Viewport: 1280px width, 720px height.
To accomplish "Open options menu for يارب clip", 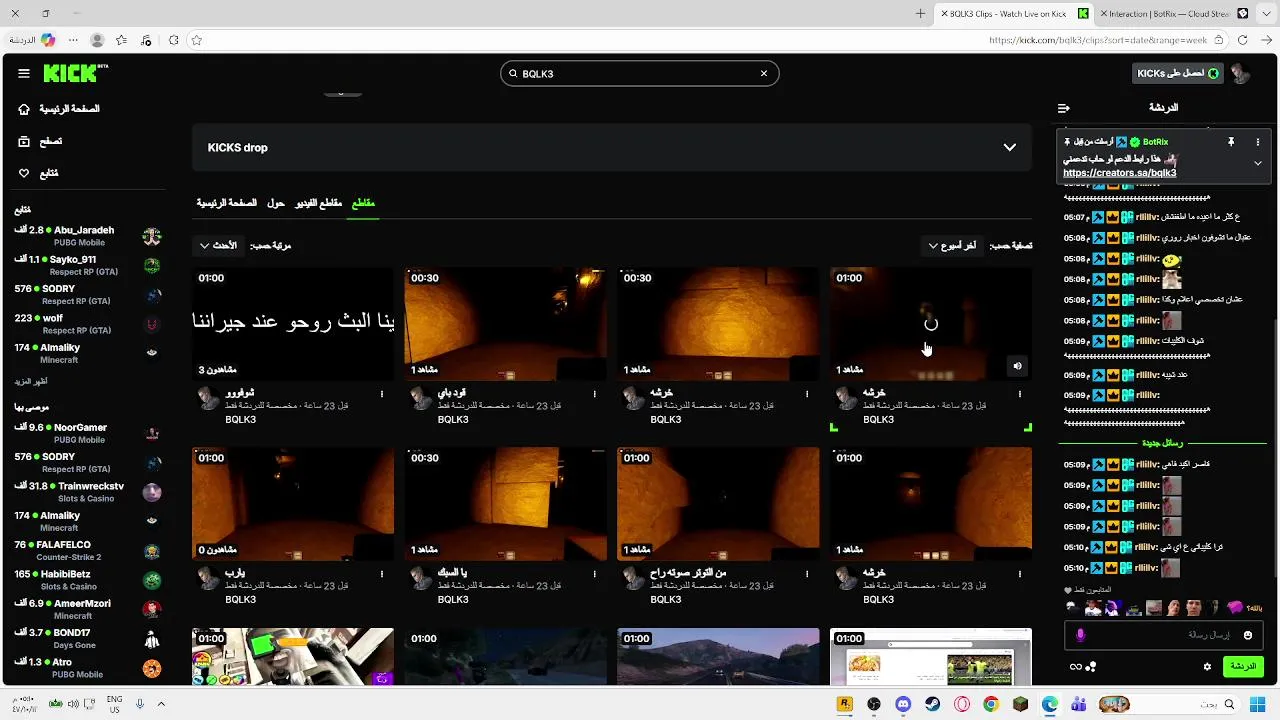I will point(382,574).
